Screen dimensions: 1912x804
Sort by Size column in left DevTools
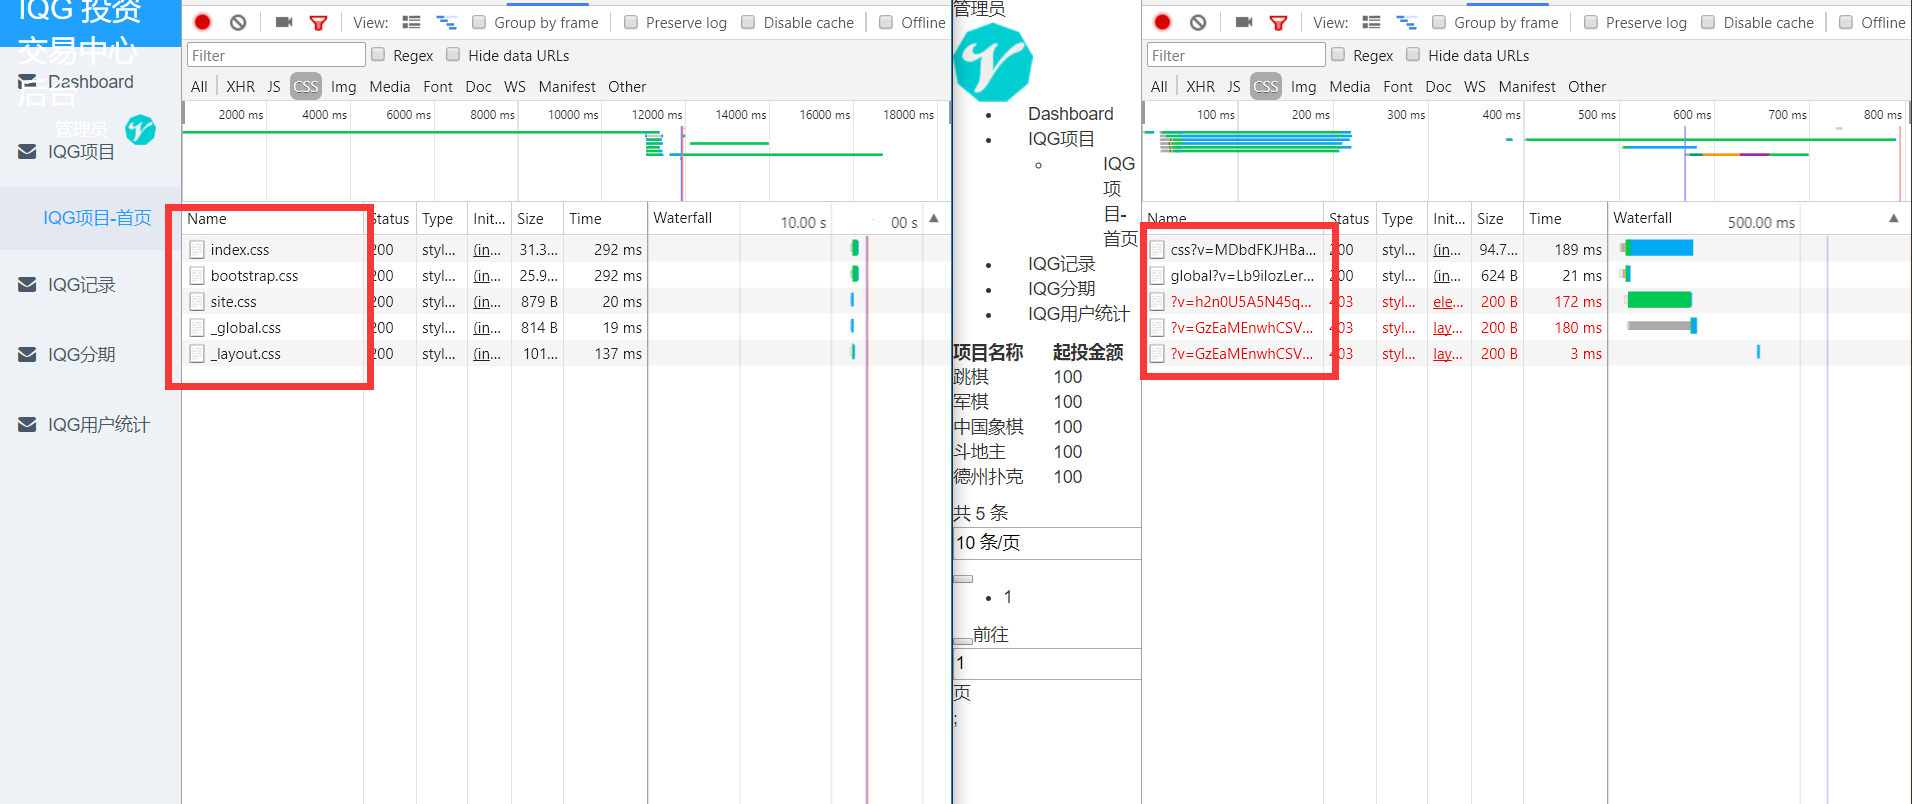(x=538, y=219)
